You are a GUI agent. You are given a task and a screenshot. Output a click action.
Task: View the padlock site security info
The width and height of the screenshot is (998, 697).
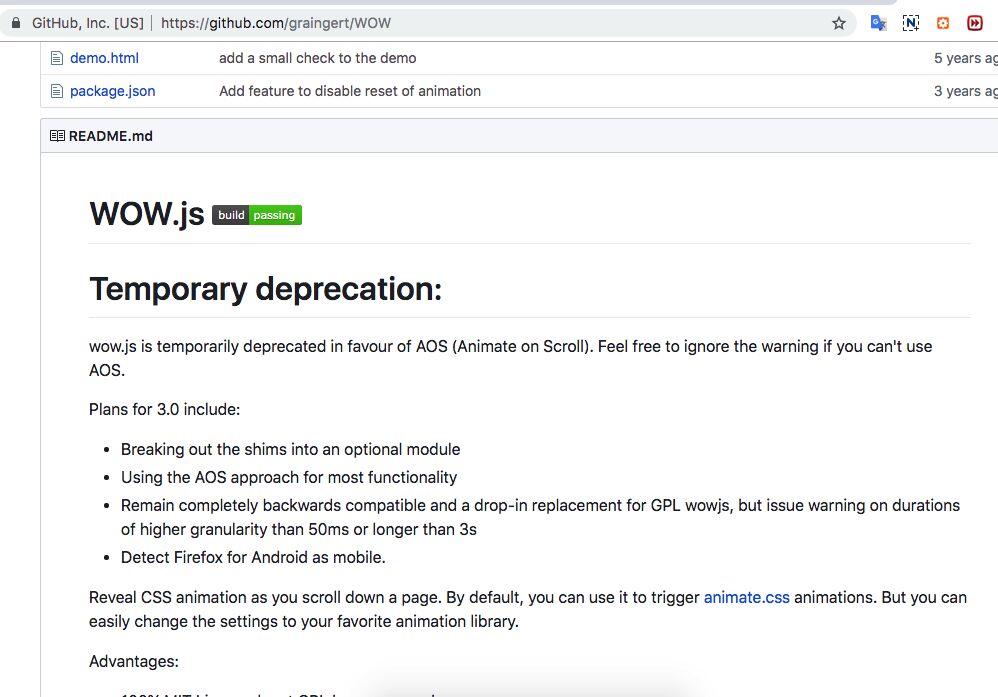(16, 23)
